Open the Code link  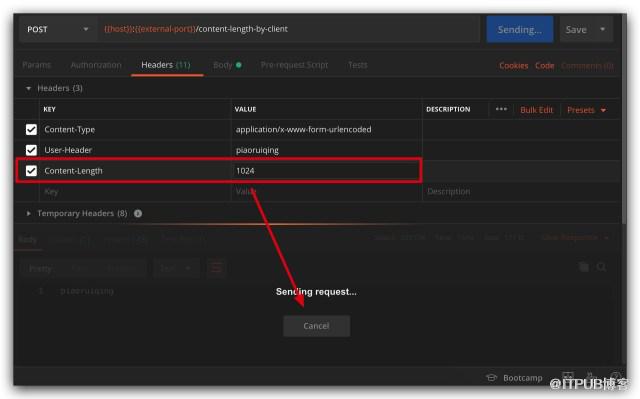(544, 66)
